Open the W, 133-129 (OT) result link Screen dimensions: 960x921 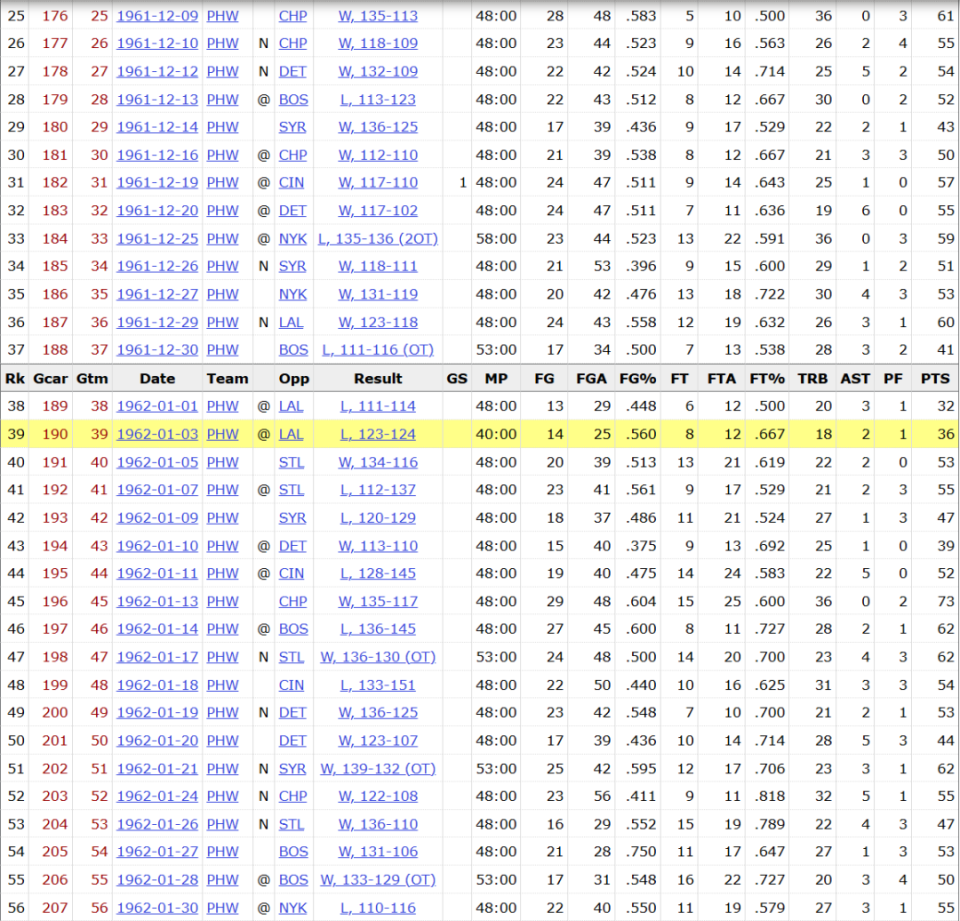(378, 880)
